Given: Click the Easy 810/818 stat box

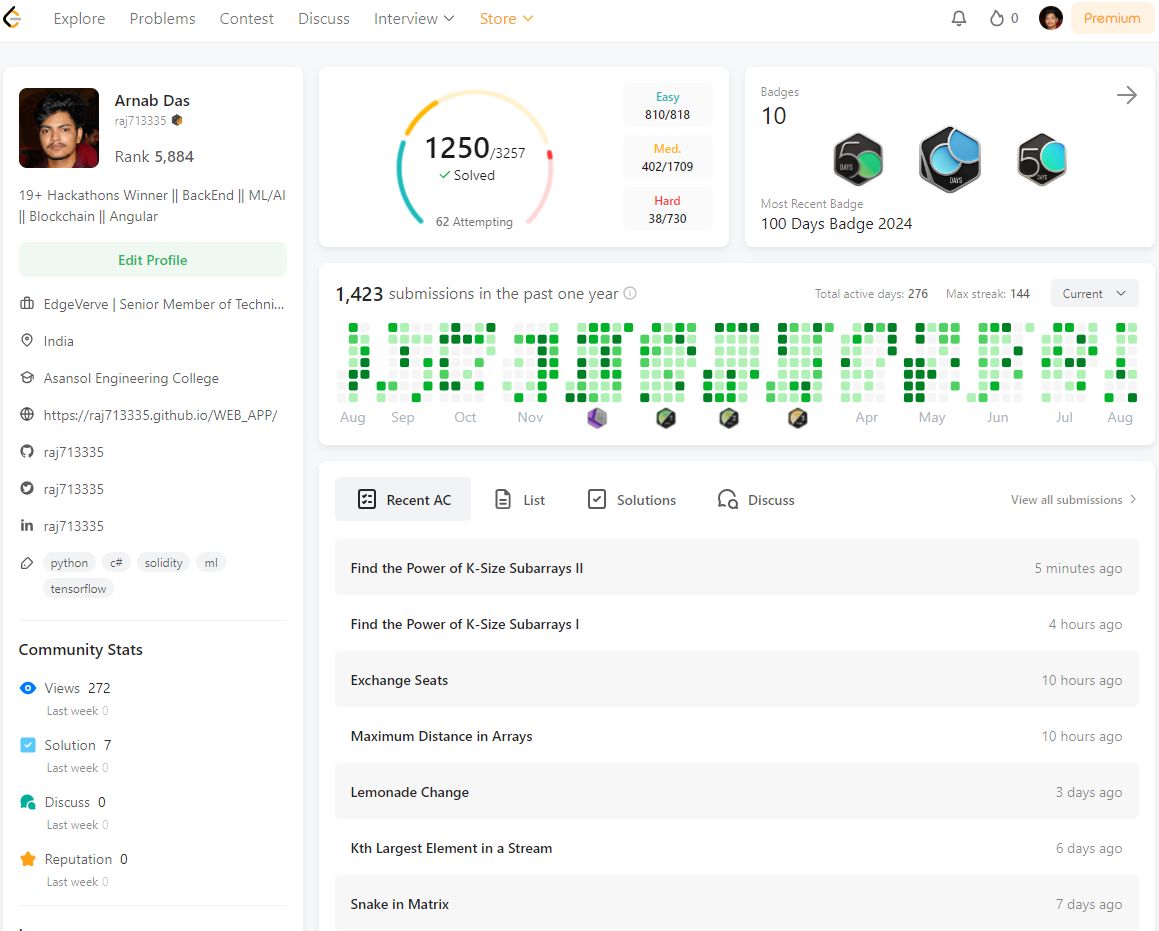Looking at the screenshot, I should [x=667, y=106].
